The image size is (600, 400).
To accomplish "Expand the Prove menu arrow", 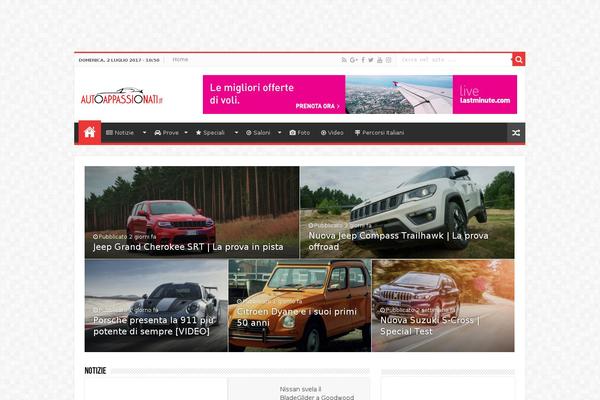I will [186, 133].
